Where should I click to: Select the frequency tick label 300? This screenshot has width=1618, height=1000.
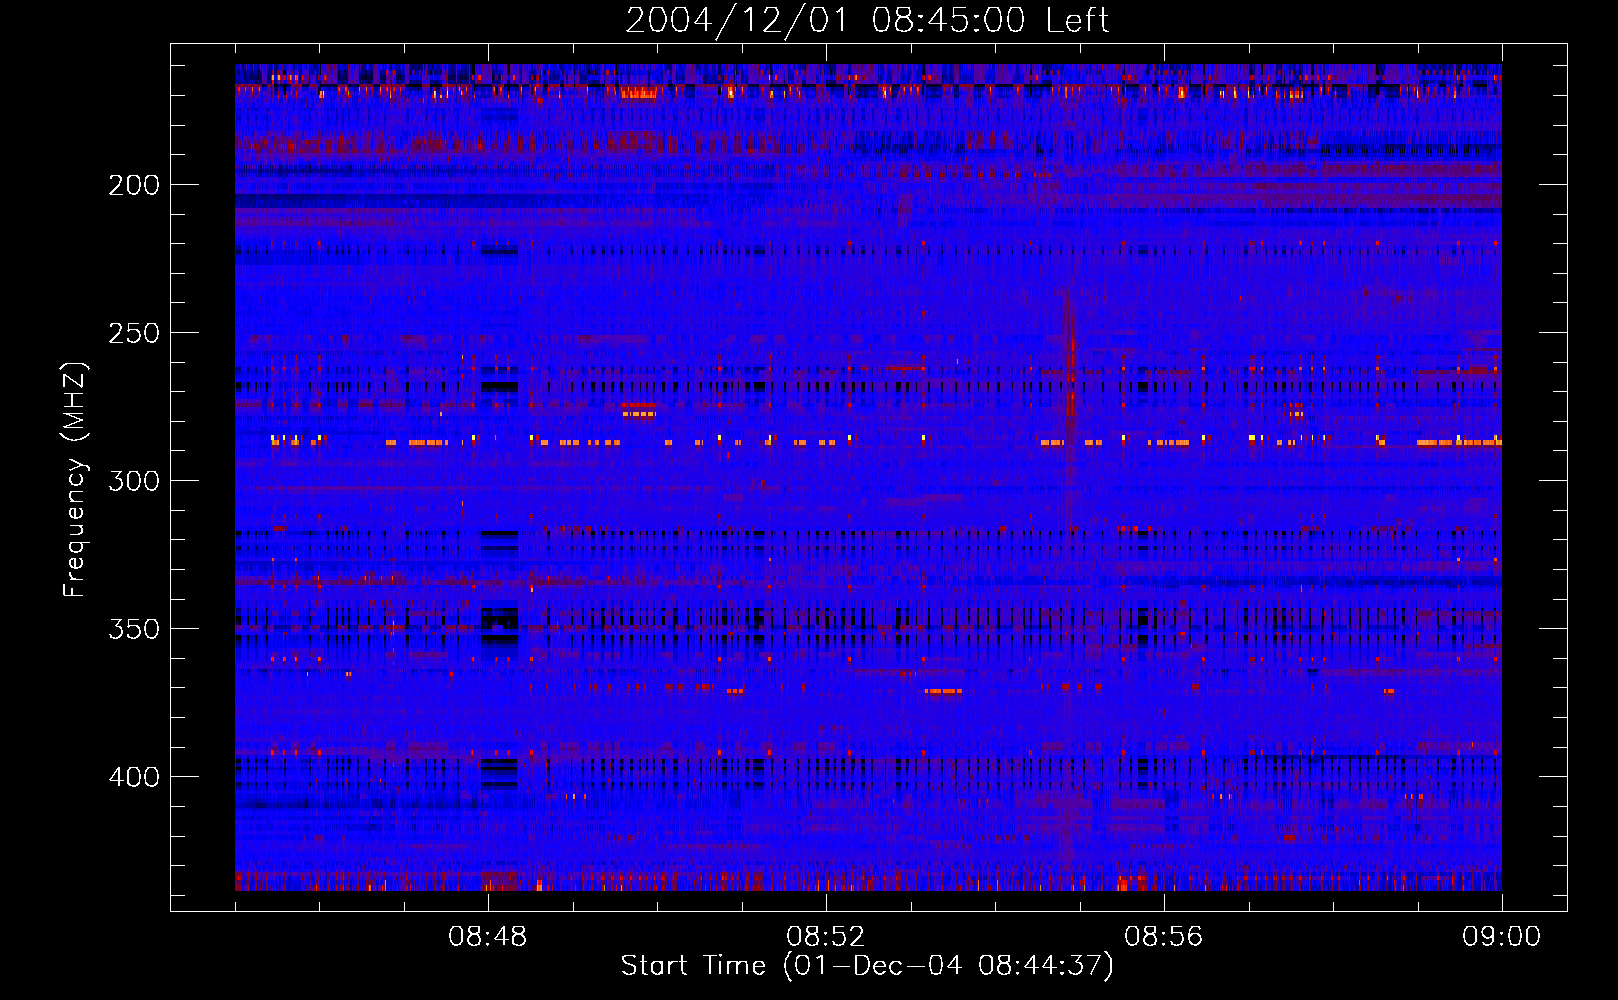(133, 481)
